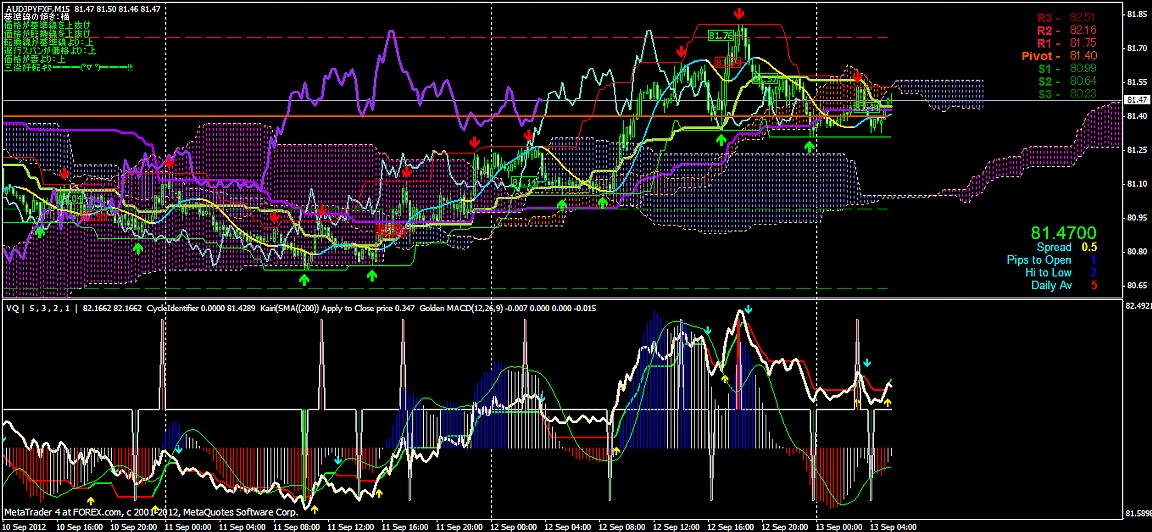Click the green 81.76 price tag on the chart
The image size is (1152, 532).
721,35
